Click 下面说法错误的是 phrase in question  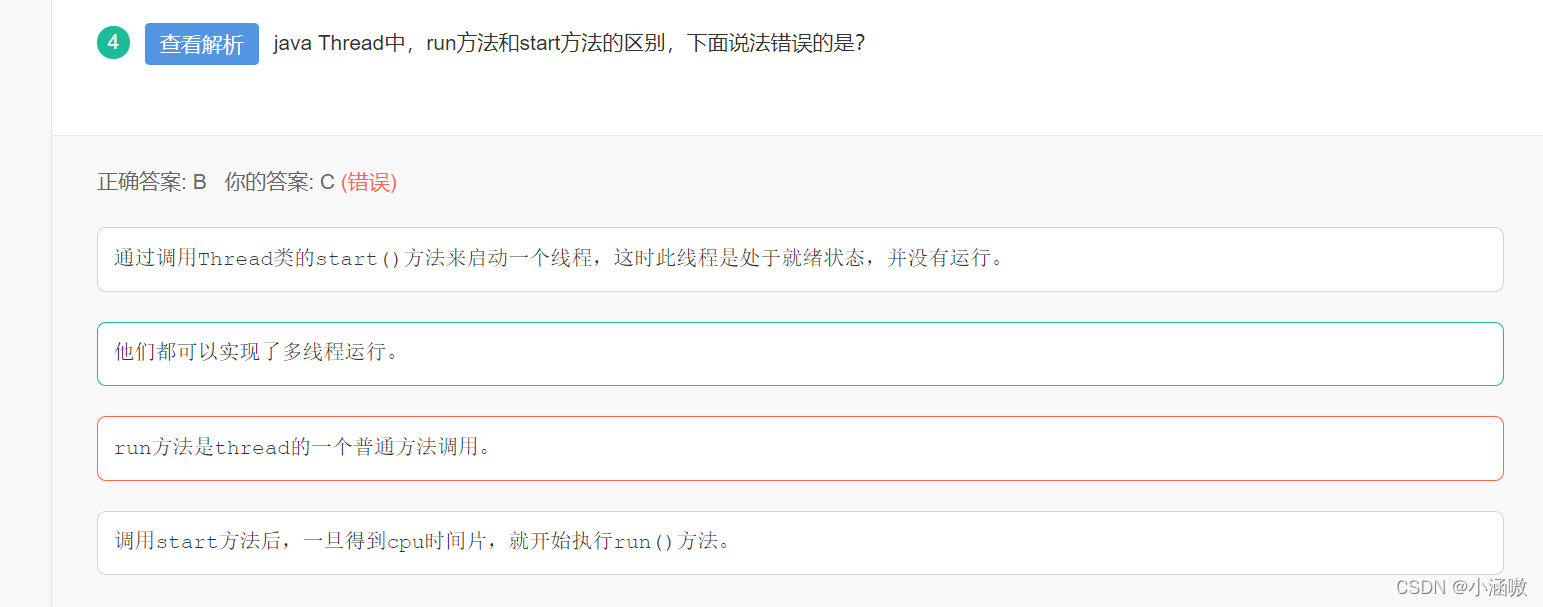(775, 44)
